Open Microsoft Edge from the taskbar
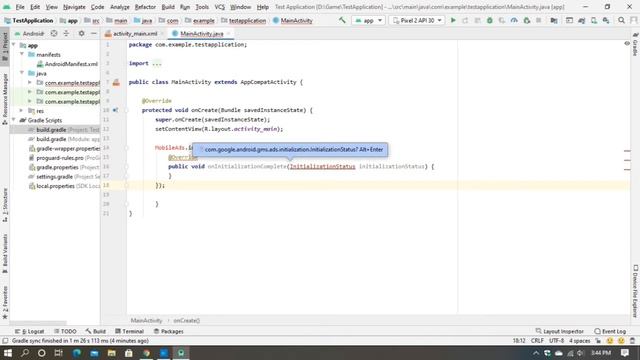 (x=77, y=353)
